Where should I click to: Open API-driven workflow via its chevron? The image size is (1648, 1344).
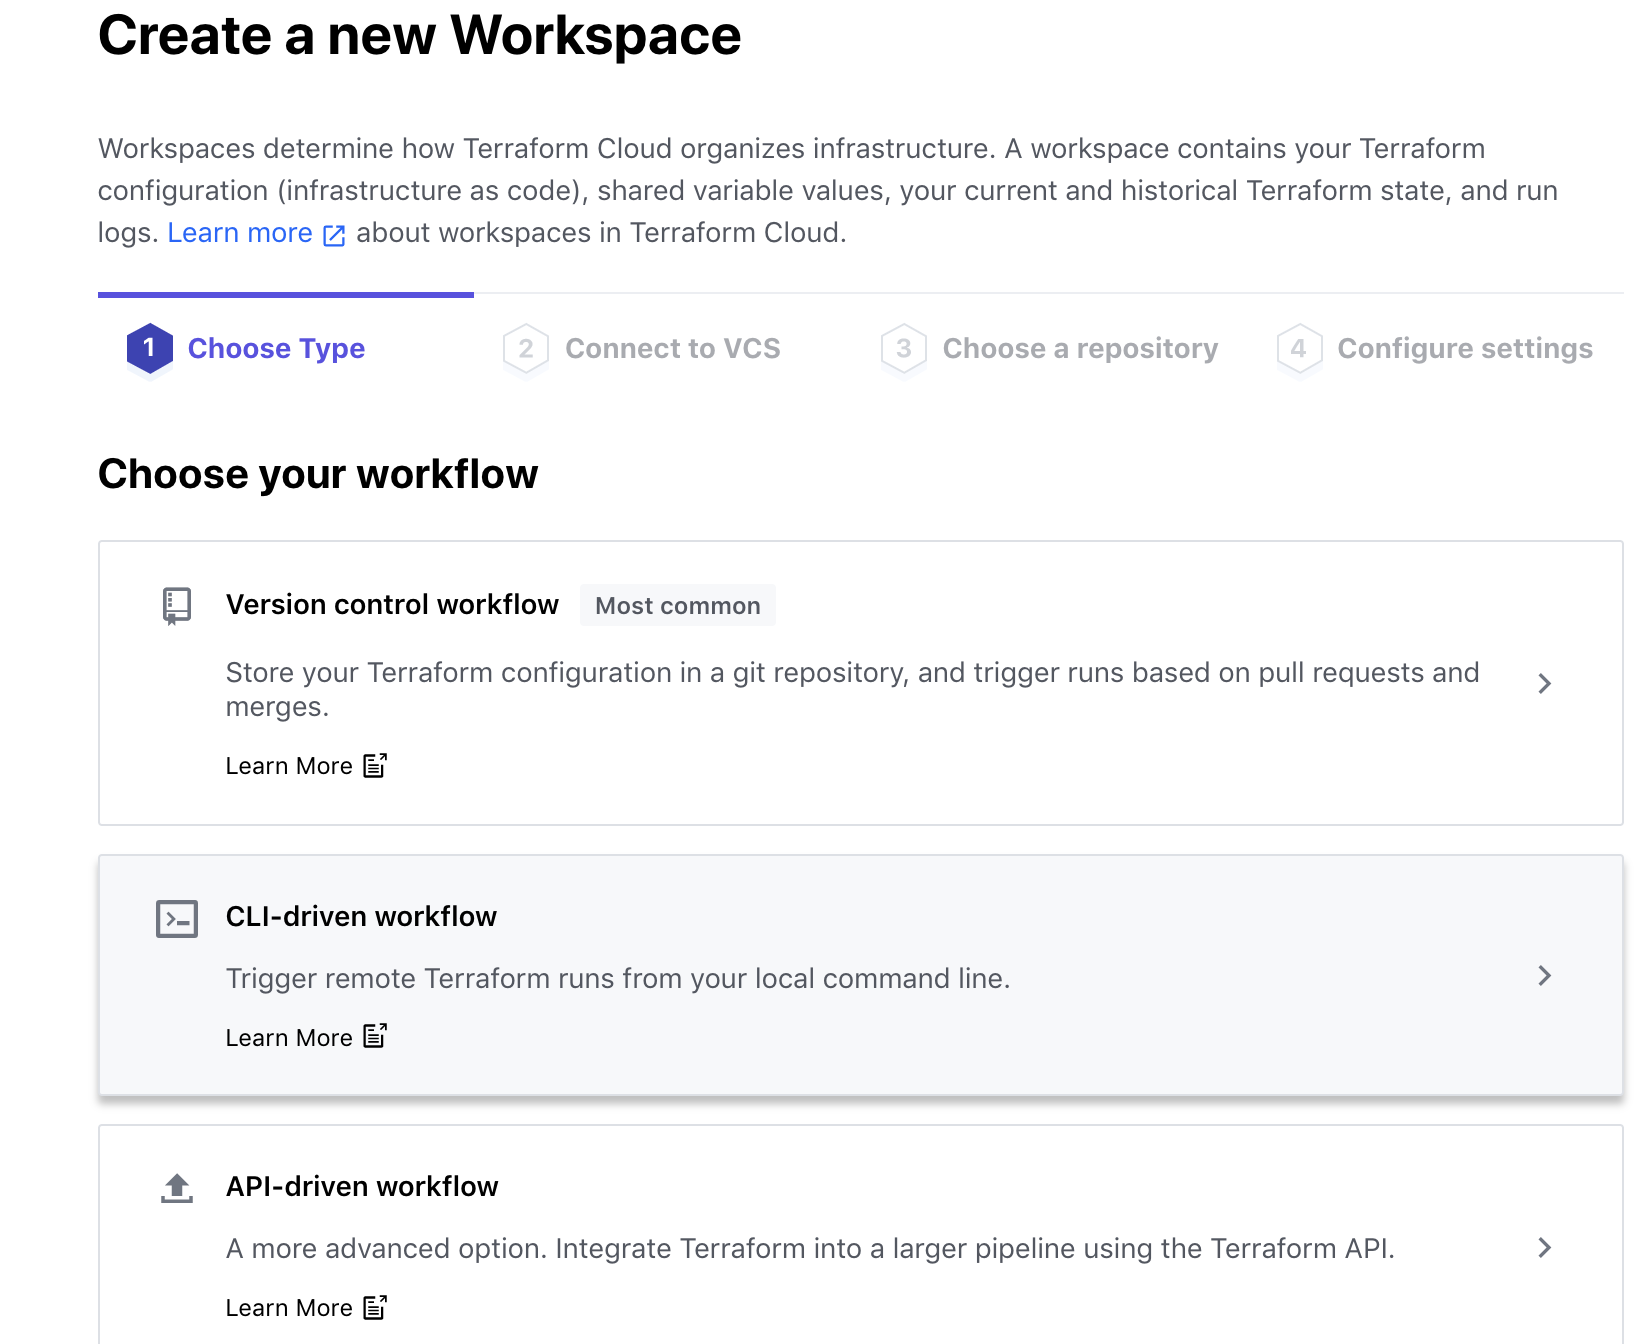pos(1545,1247)
